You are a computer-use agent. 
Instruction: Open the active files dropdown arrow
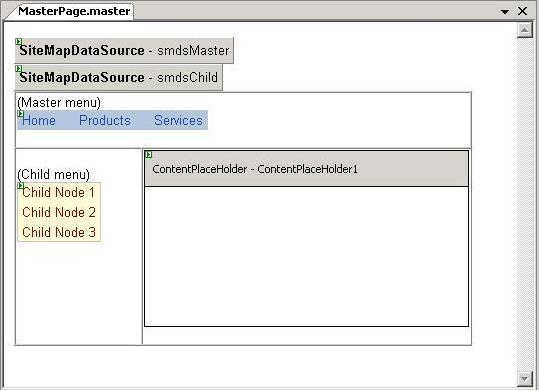505,12
